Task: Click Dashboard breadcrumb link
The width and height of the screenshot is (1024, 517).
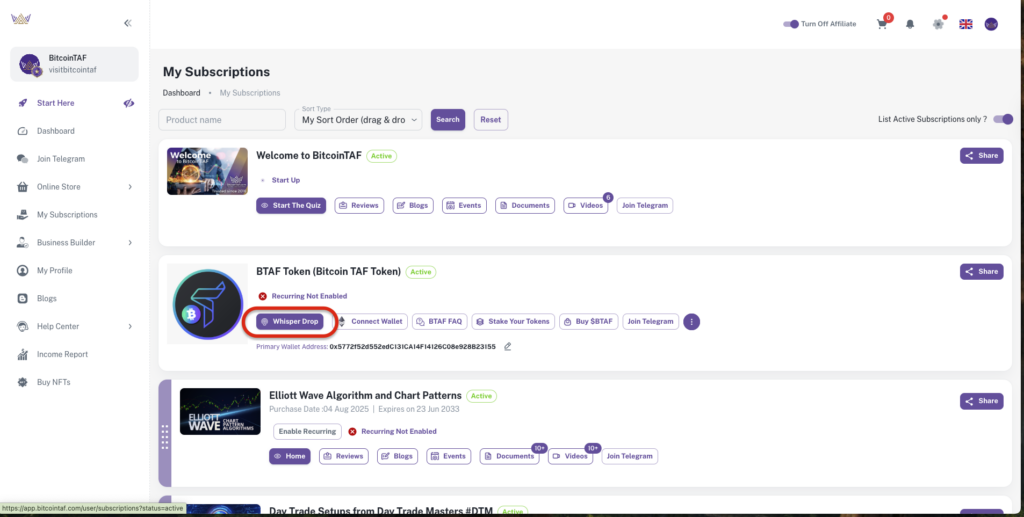Action: 182,93
